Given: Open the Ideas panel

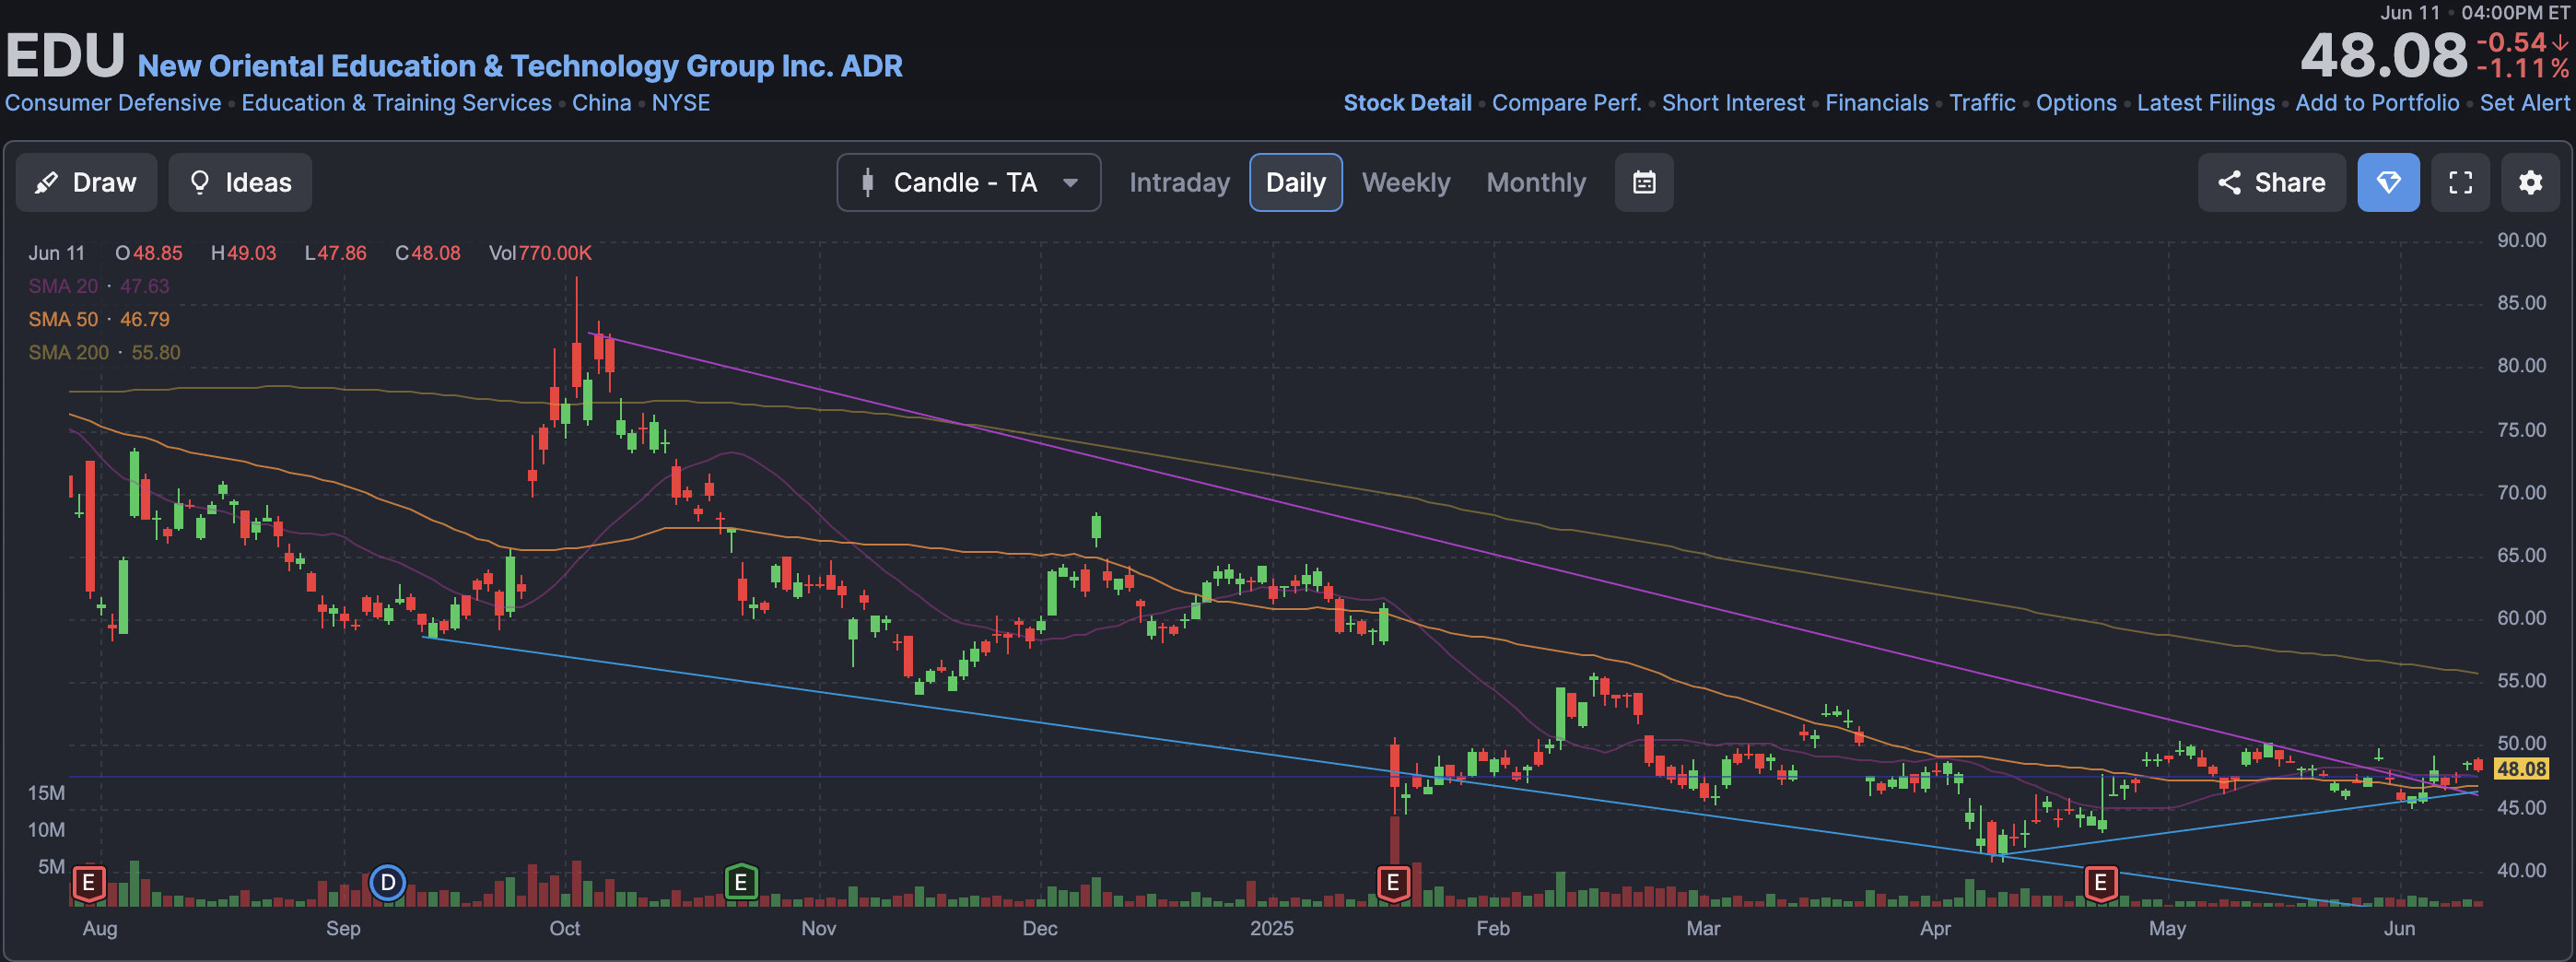Looking at the screenshot, I should point(240,182).
